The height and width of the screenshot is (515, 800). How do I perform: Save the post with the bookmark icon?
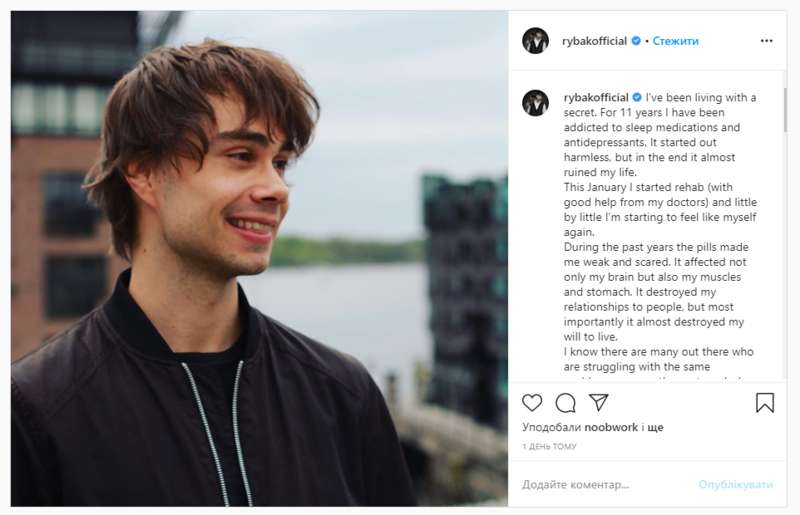click(765, 403)
